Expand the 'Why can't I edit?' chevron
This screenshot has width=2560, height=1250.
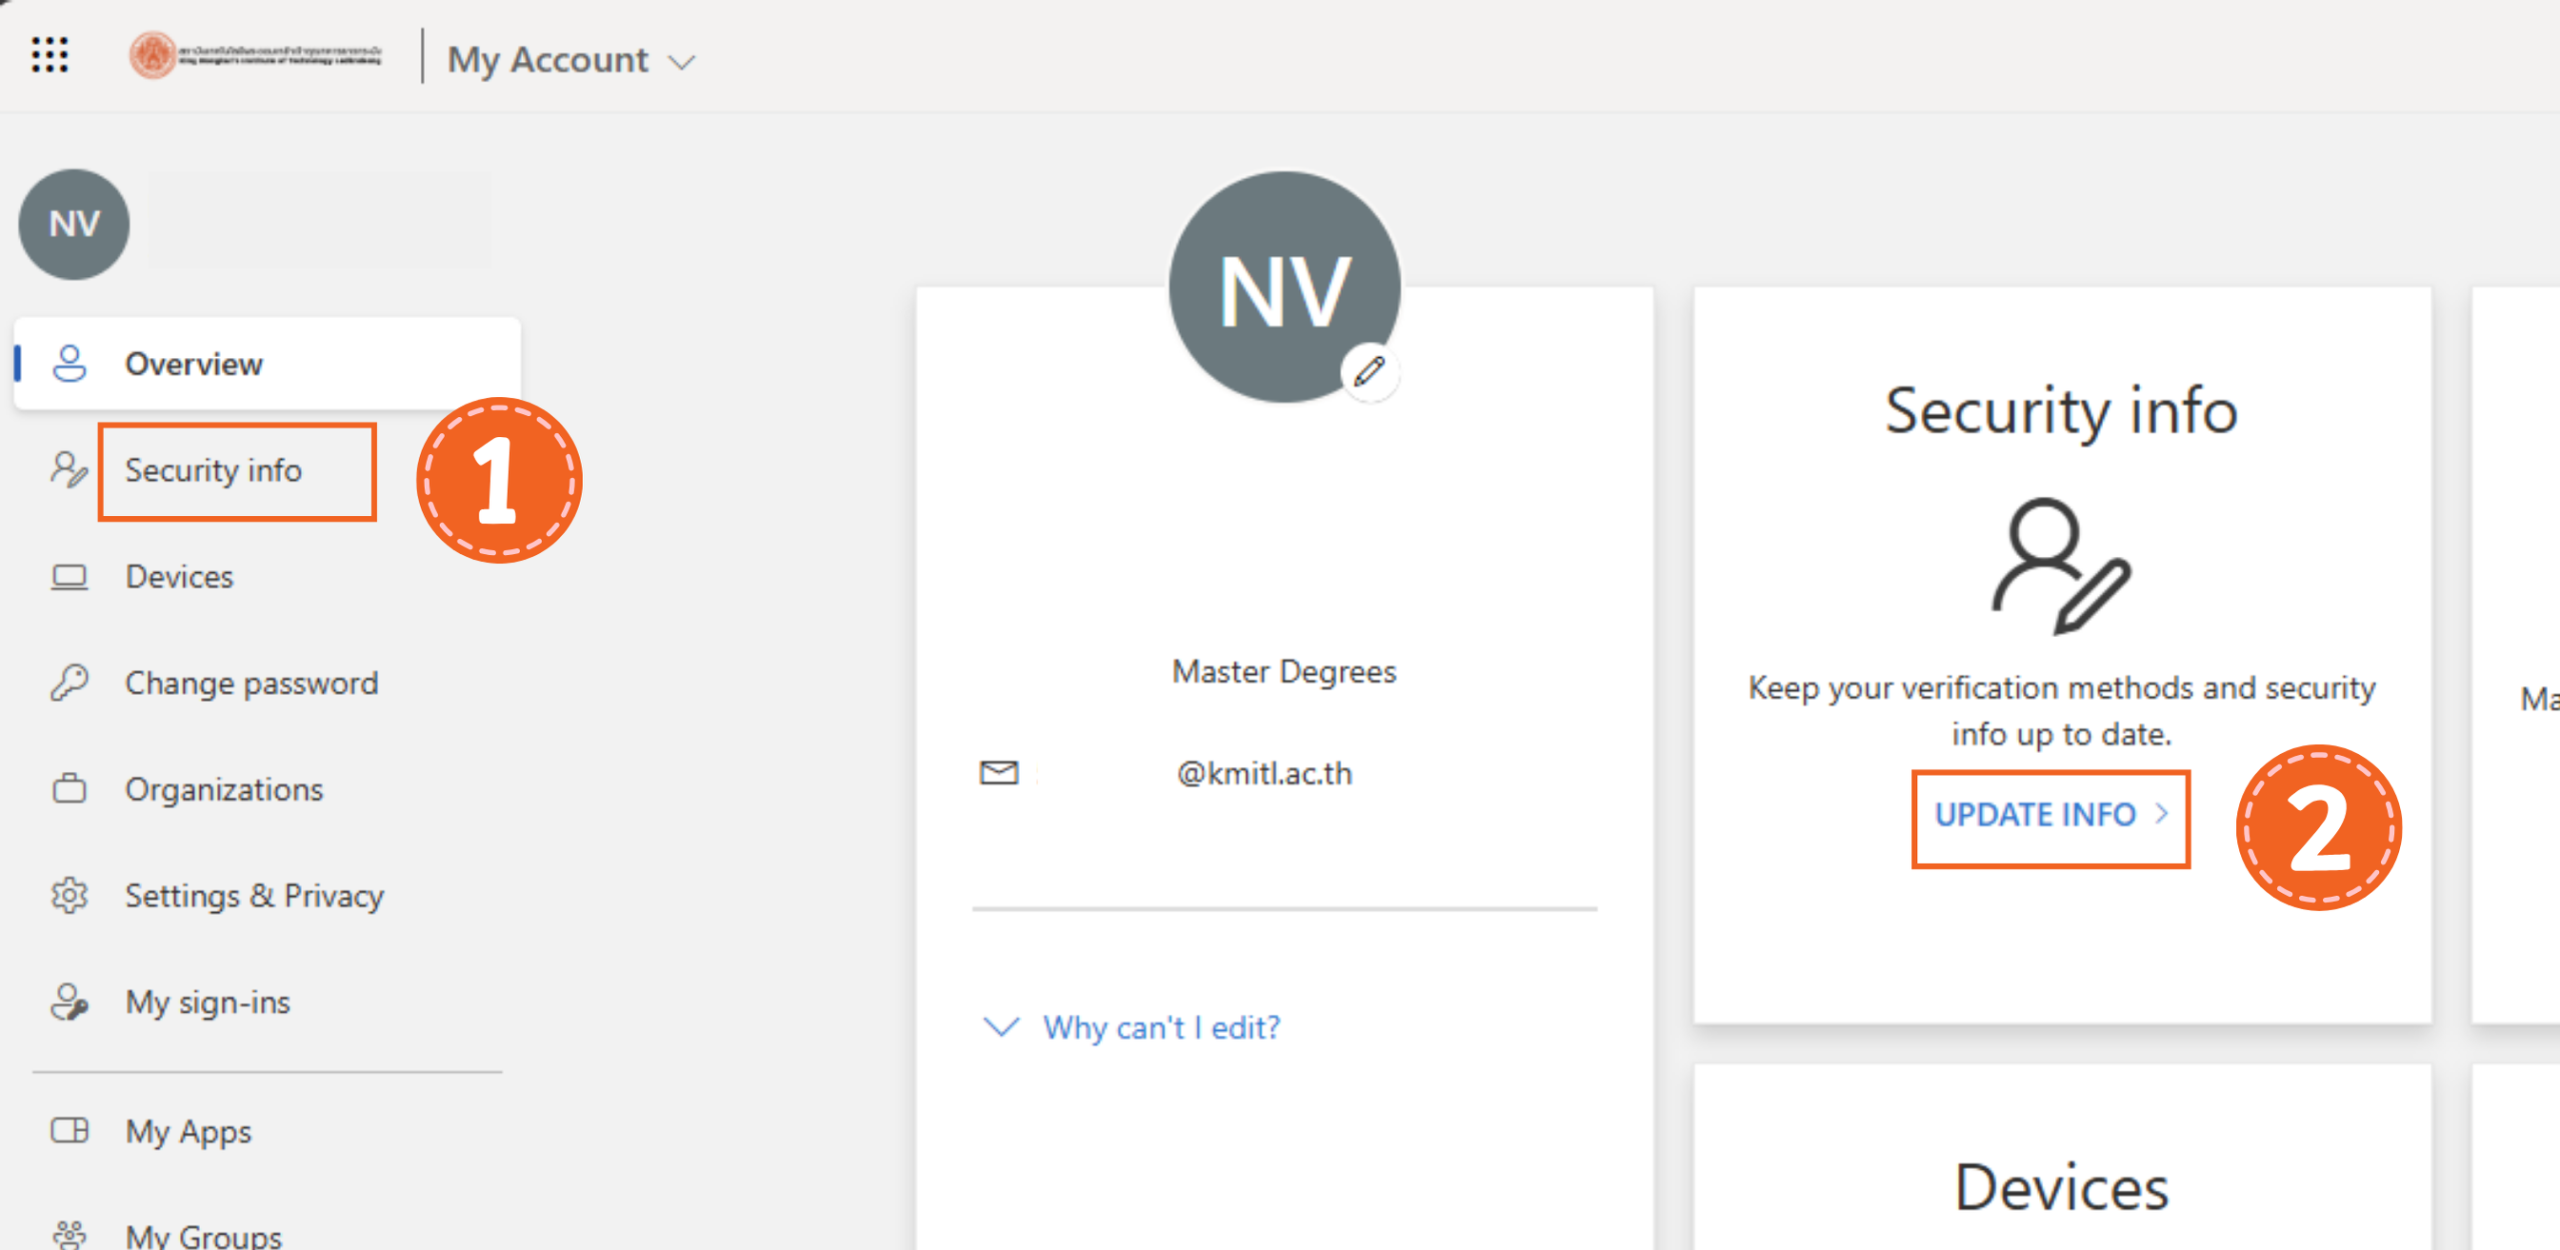(x=1001, y=1027)
